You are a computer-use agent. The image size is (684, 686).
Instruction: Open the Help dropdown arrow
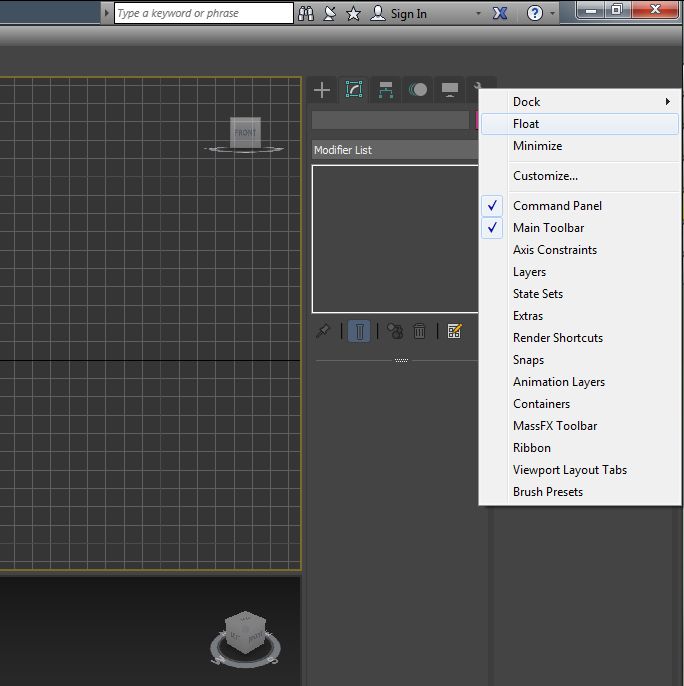553,13
